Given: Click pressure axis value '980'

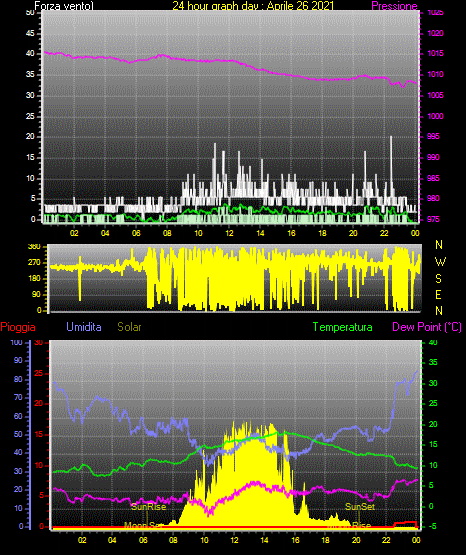Looking at the screenshot, I should click(x=433, y=198).
